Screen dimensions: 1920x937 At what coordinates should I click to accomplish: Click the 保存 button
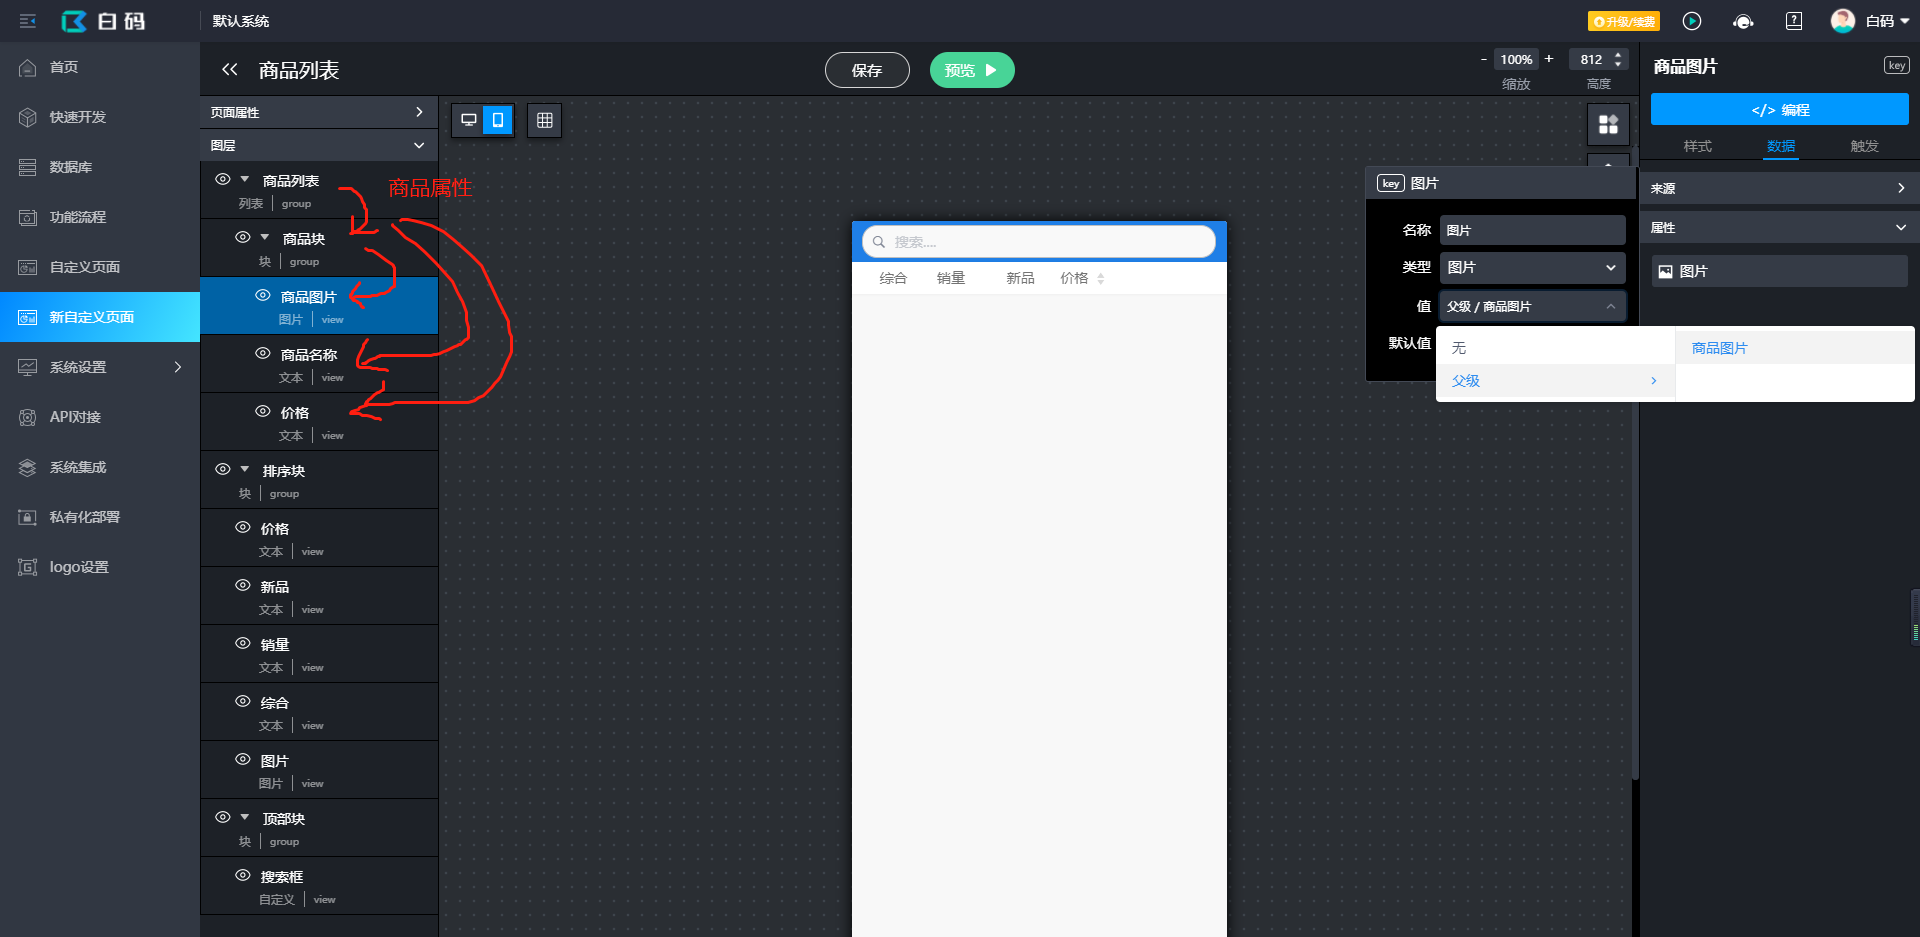[867, 70]
